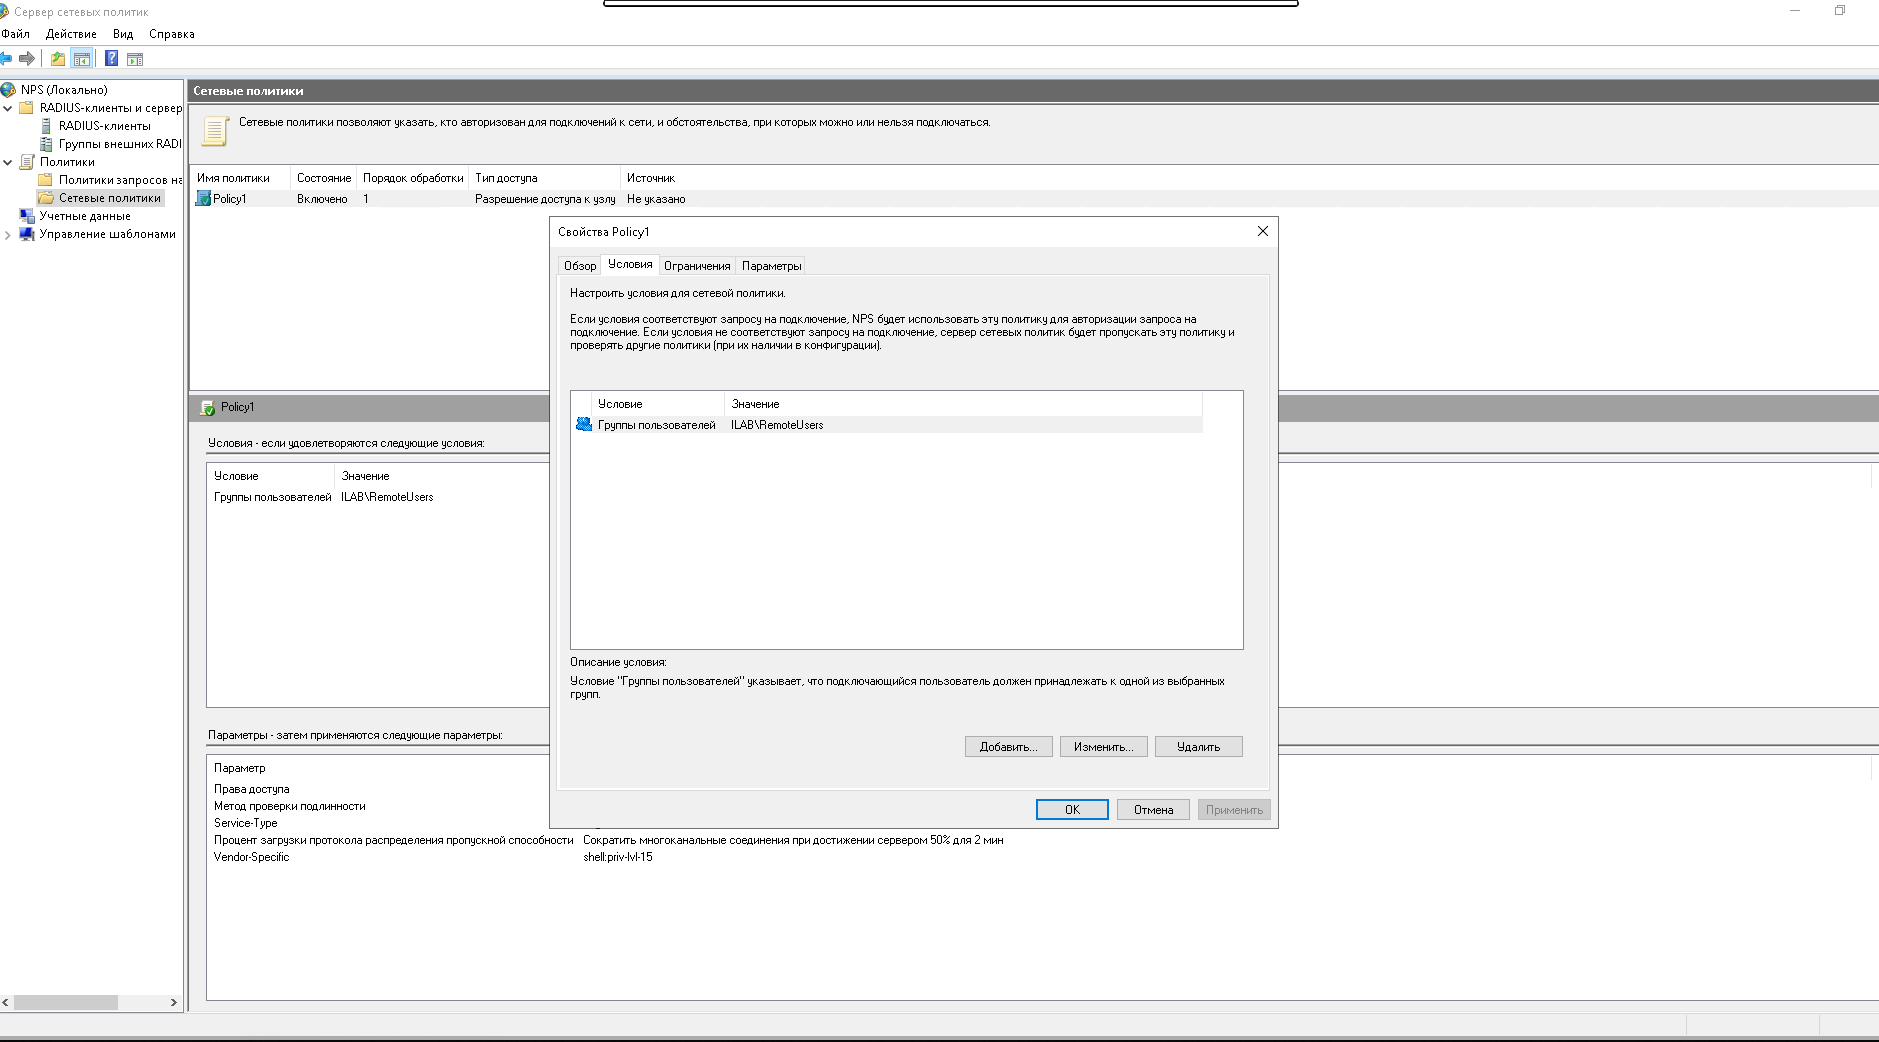
Task: Open the RADIUS-клиенты node
Action: [104, 126]
